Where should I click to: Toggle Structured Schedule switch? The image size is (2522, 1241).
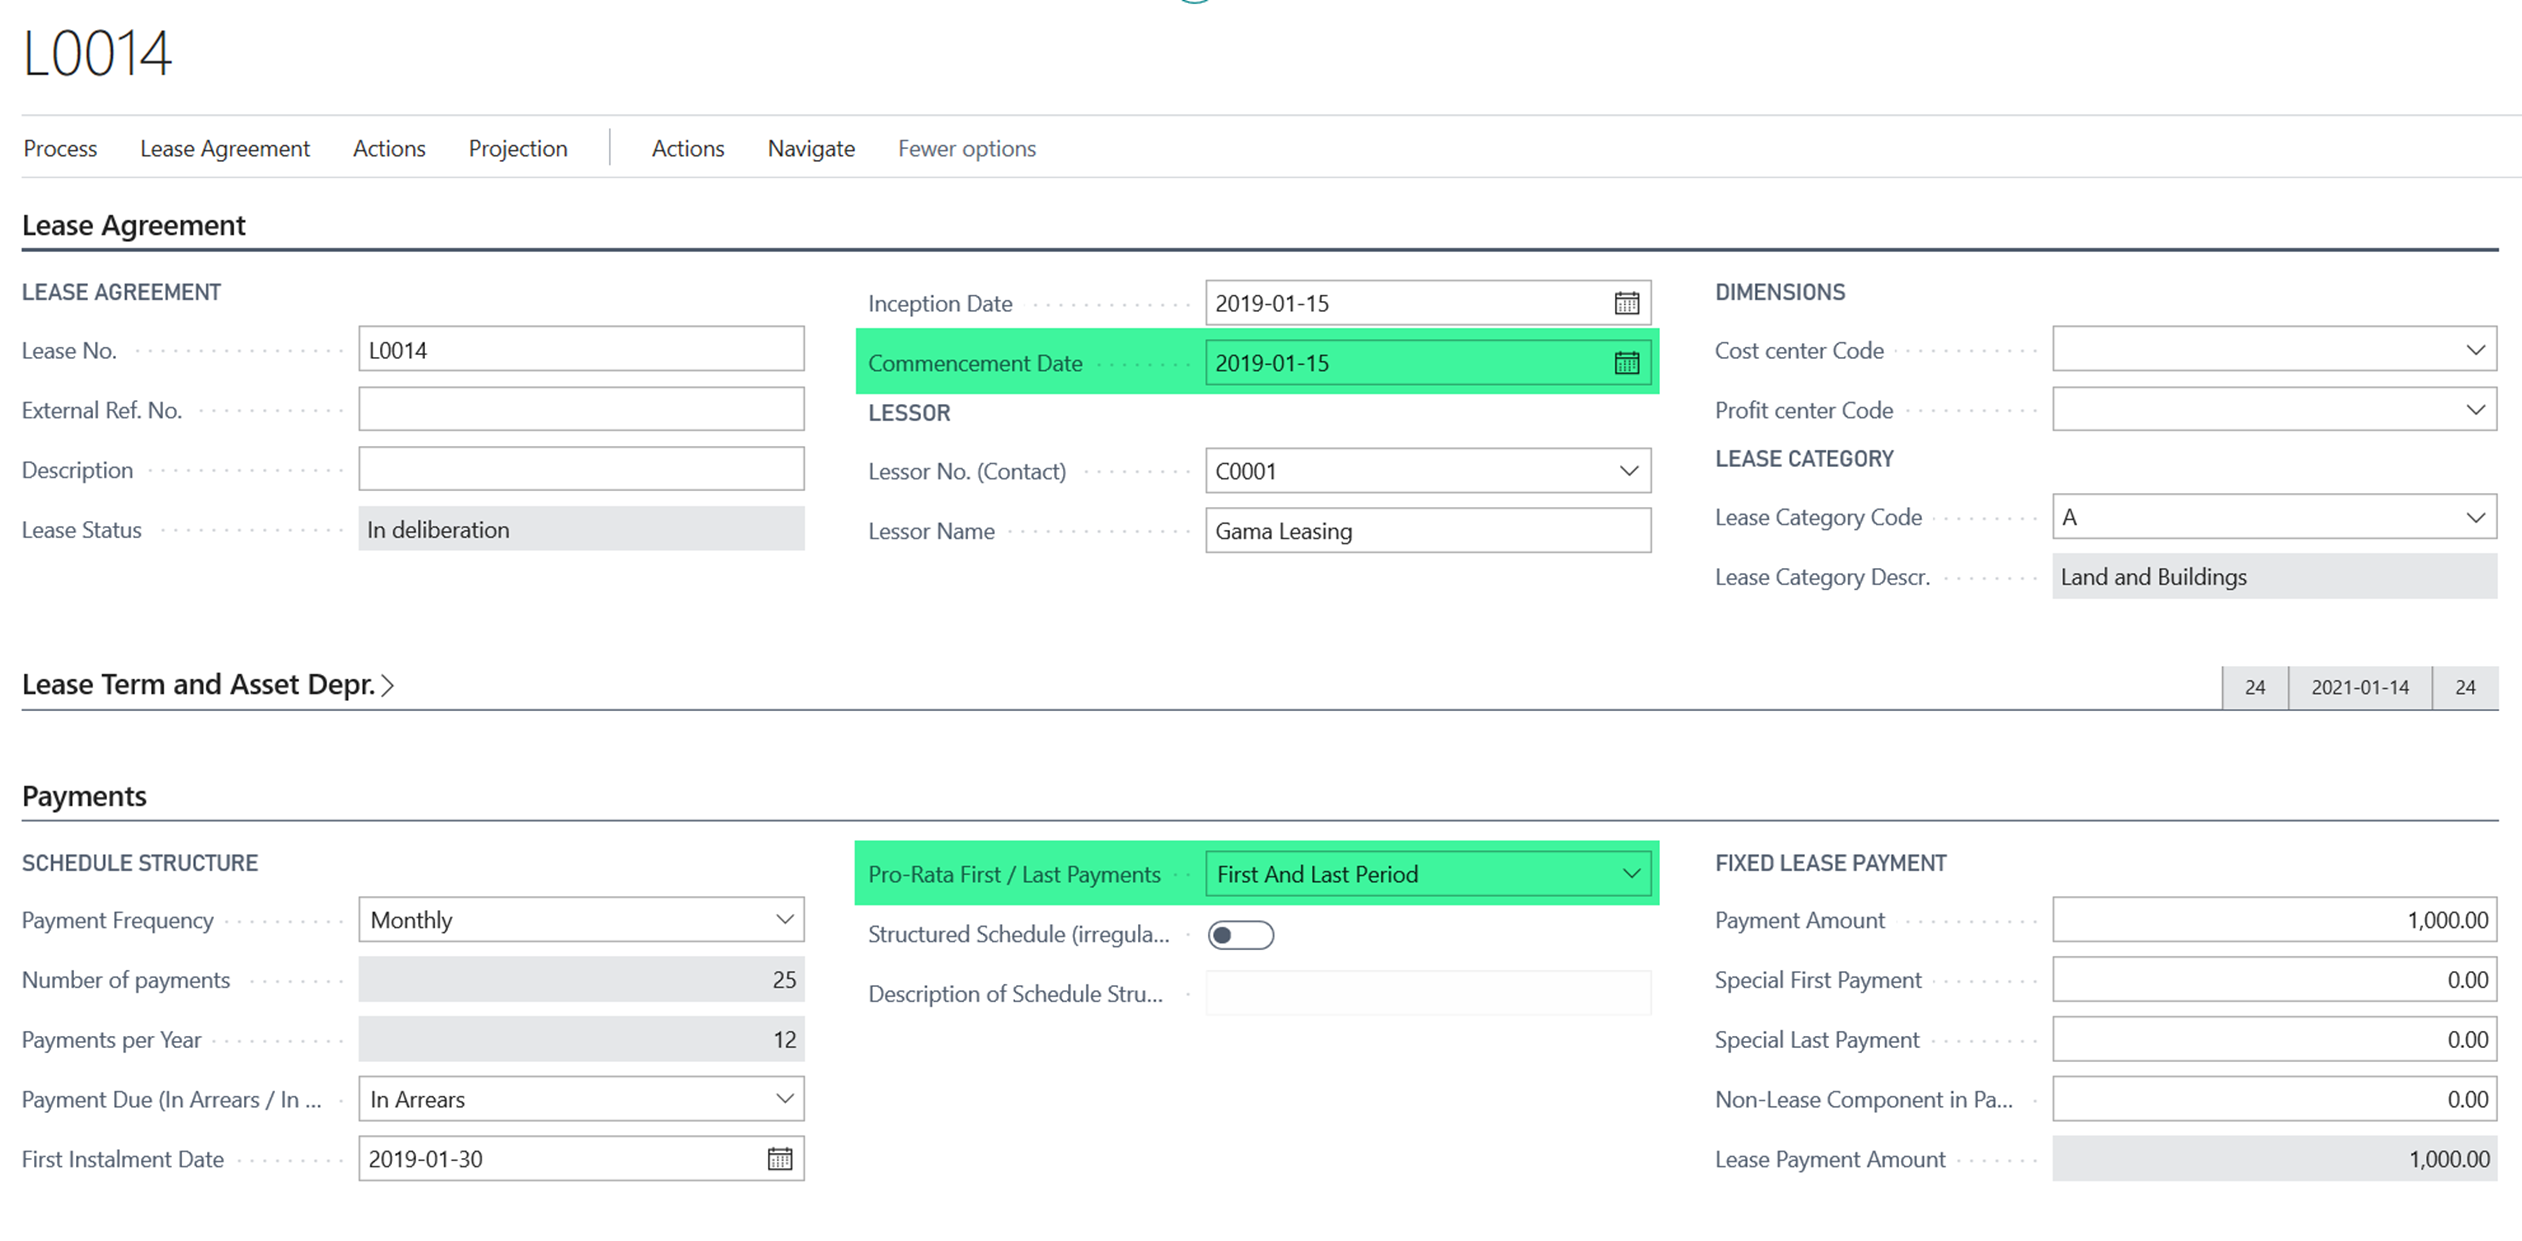pos(1240,935)
